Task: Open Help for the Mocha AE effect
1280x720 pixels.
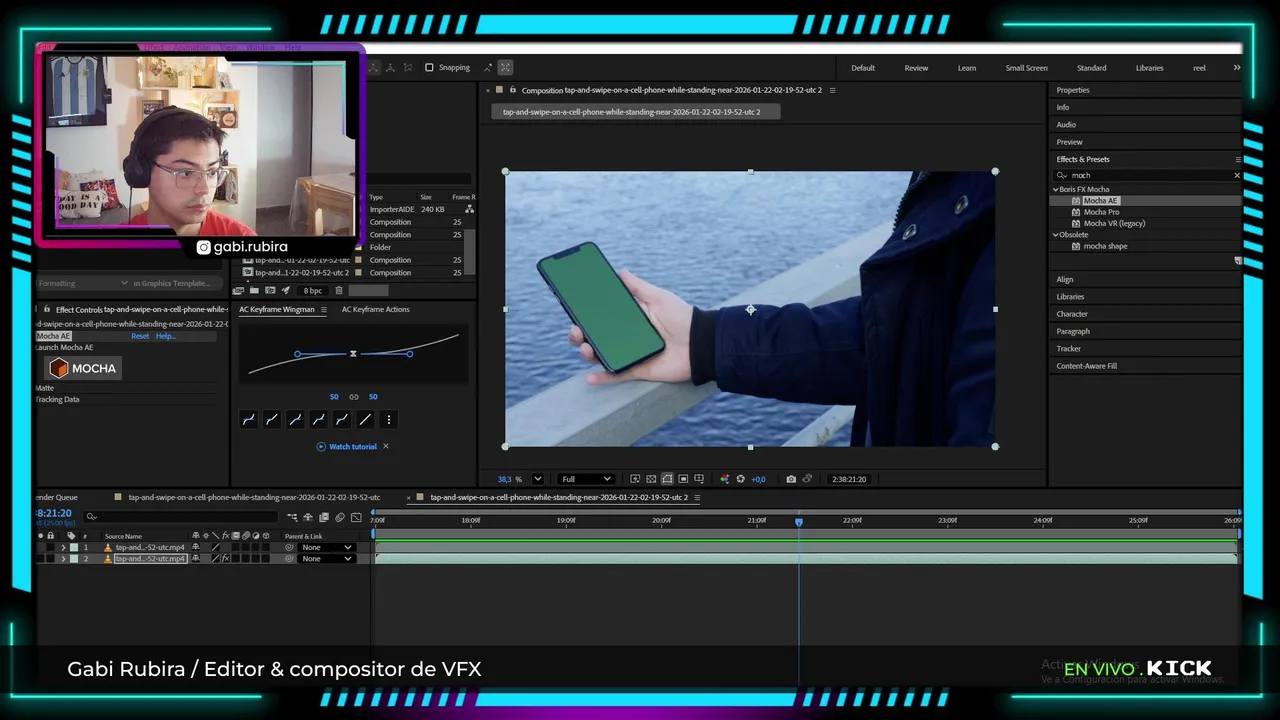Action: click(165, 336)
